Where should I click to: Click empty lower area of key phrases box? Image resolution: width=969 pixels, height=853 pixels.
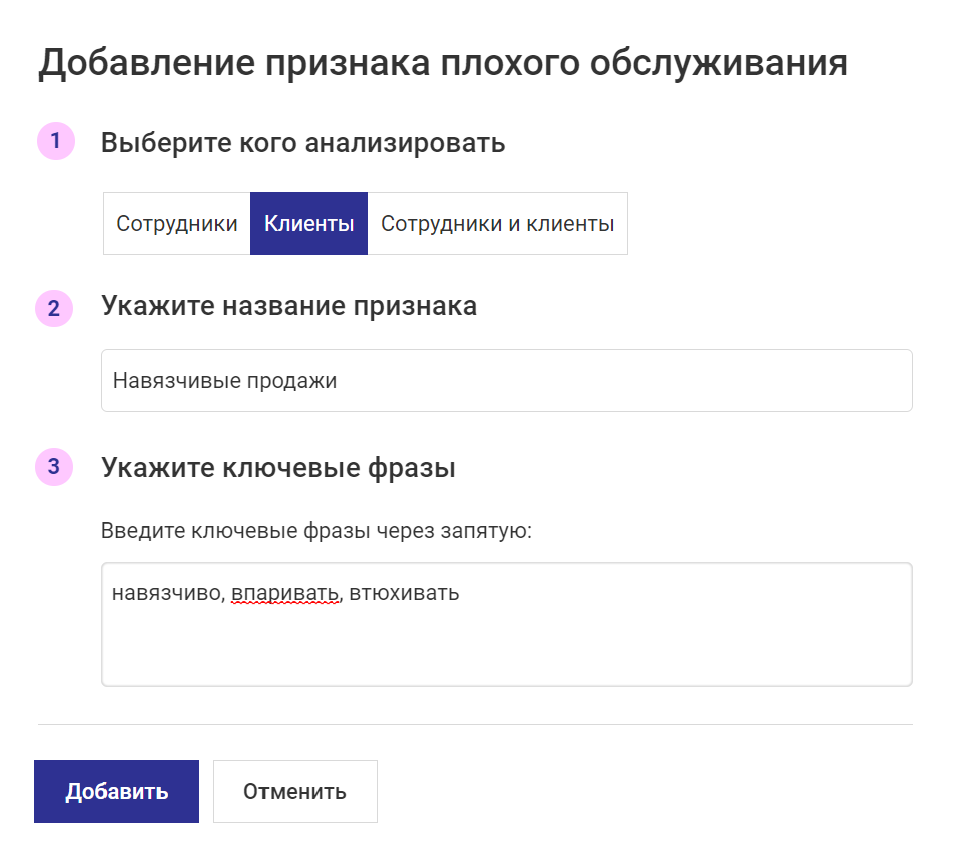(x=507, y=649)
